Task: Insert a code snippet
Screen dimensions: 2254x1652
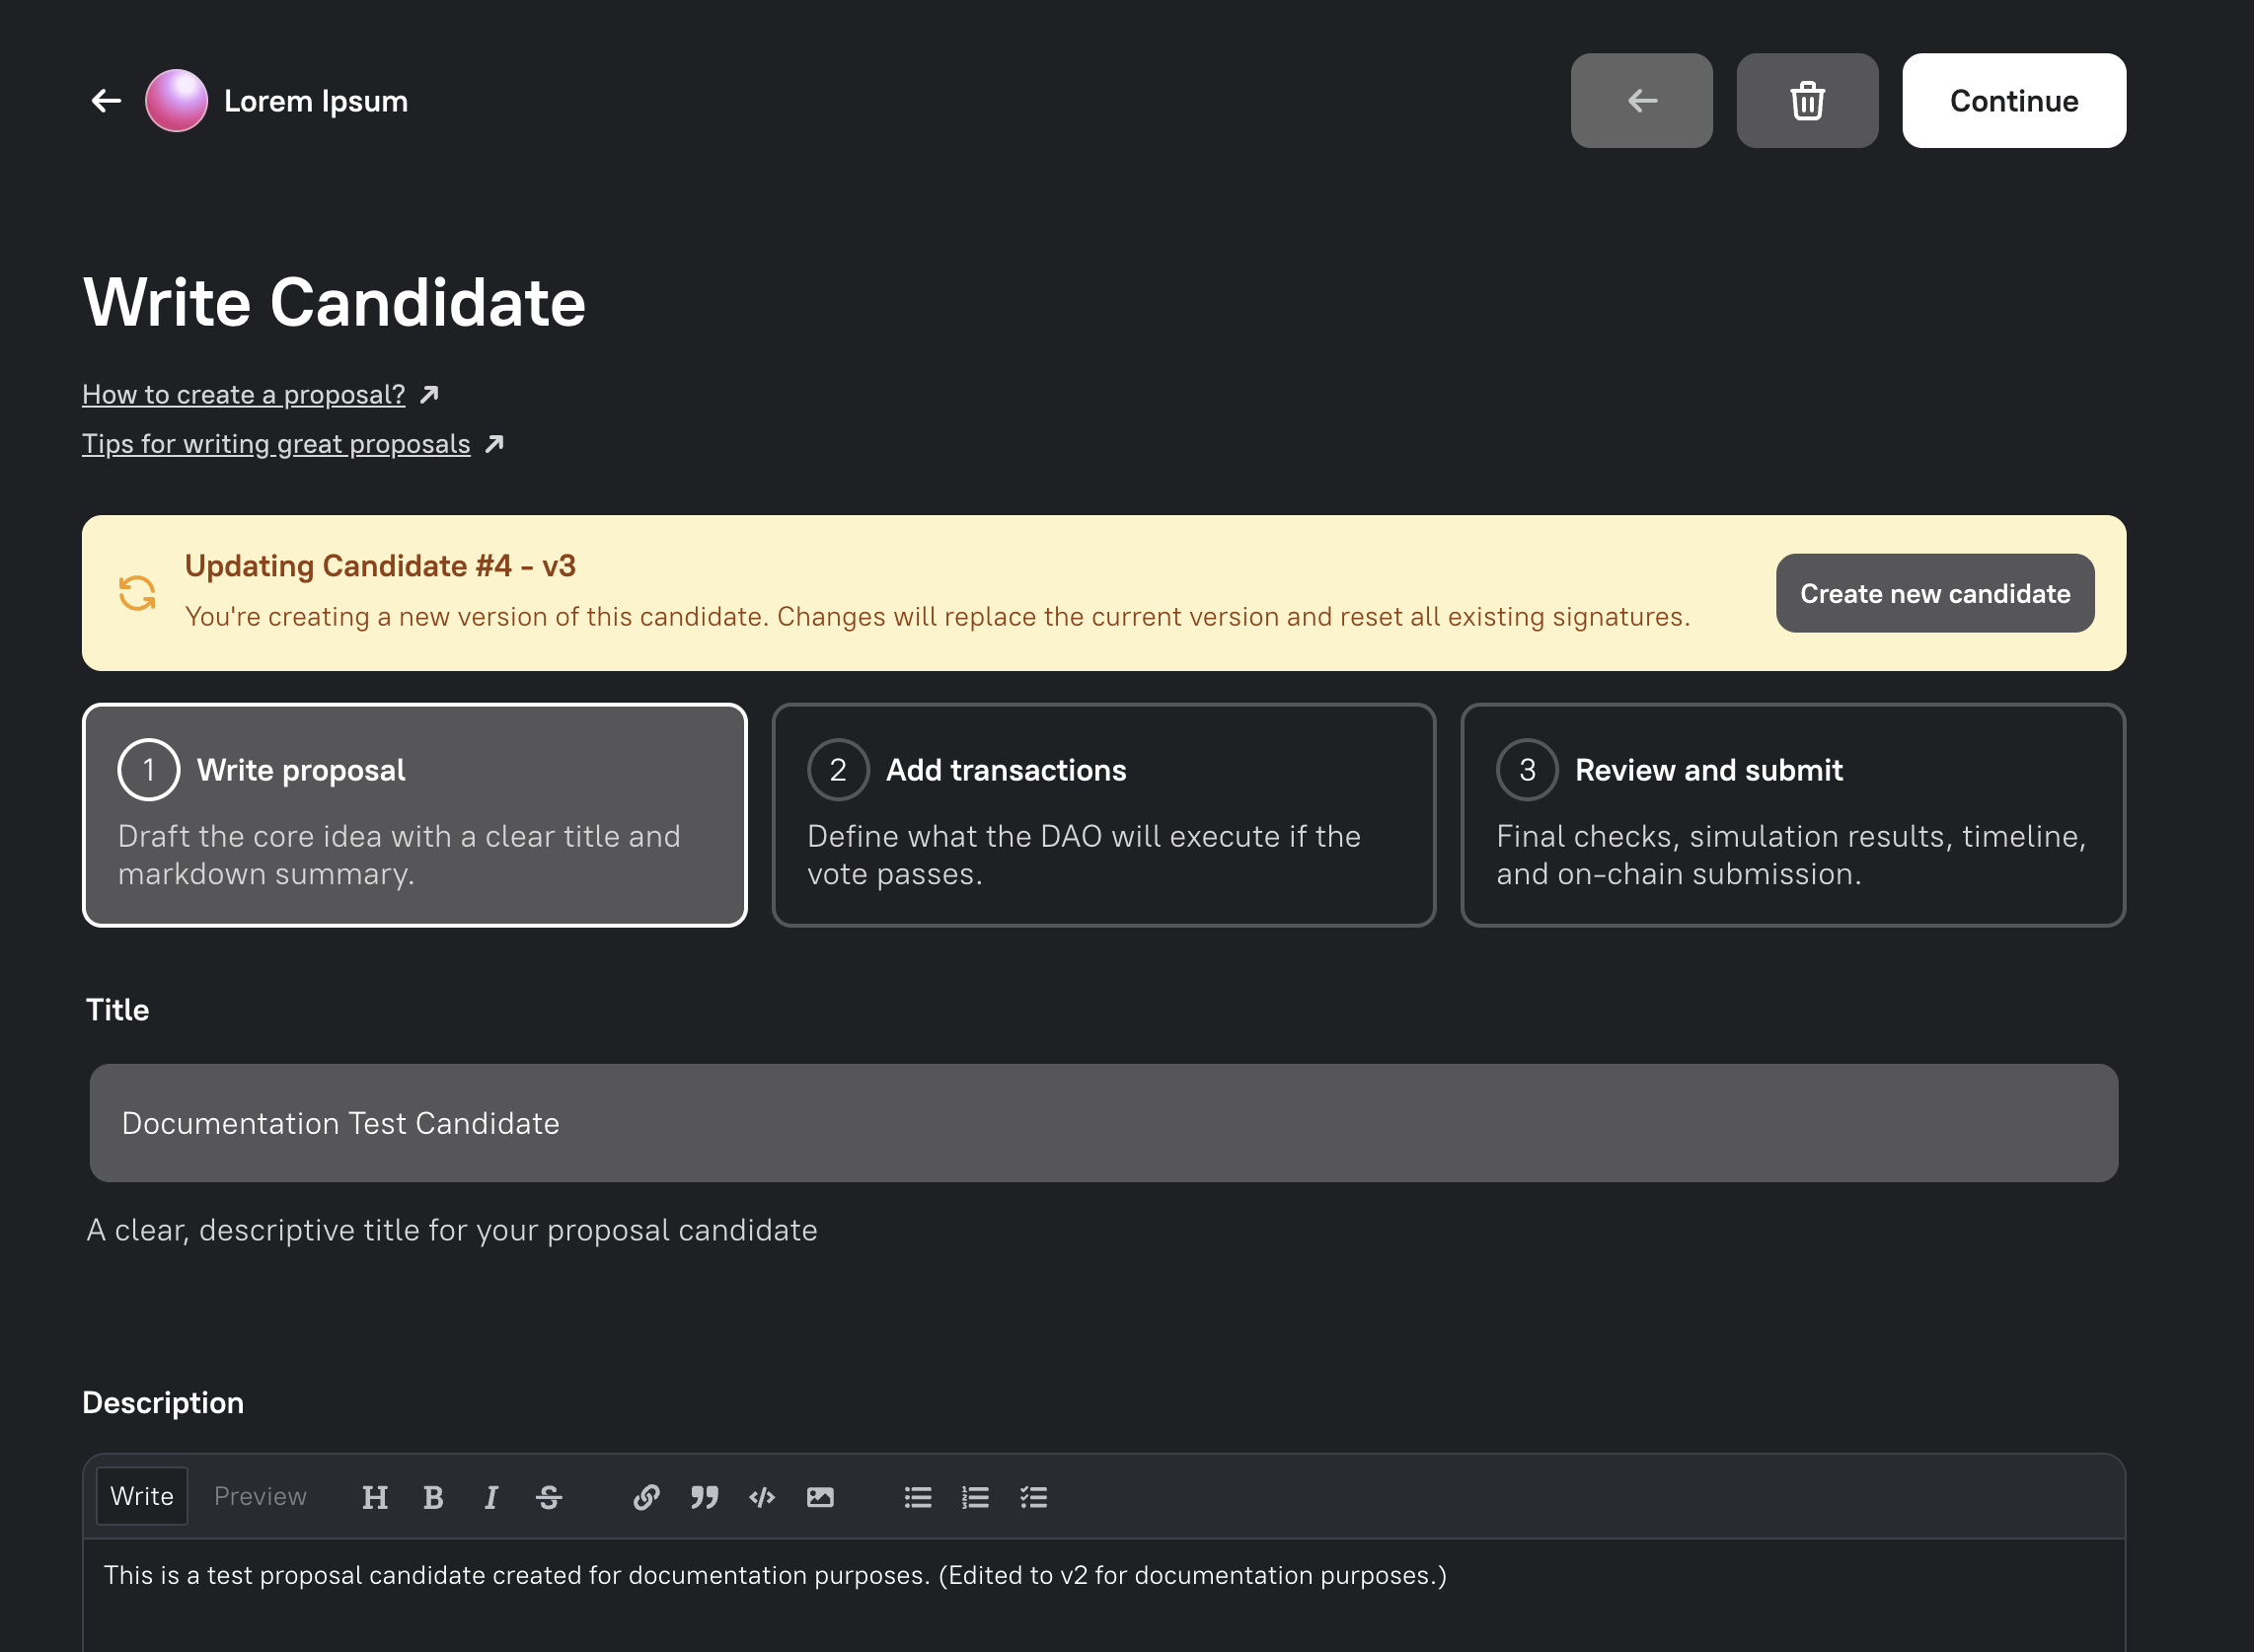Action: click(762, 1497)
